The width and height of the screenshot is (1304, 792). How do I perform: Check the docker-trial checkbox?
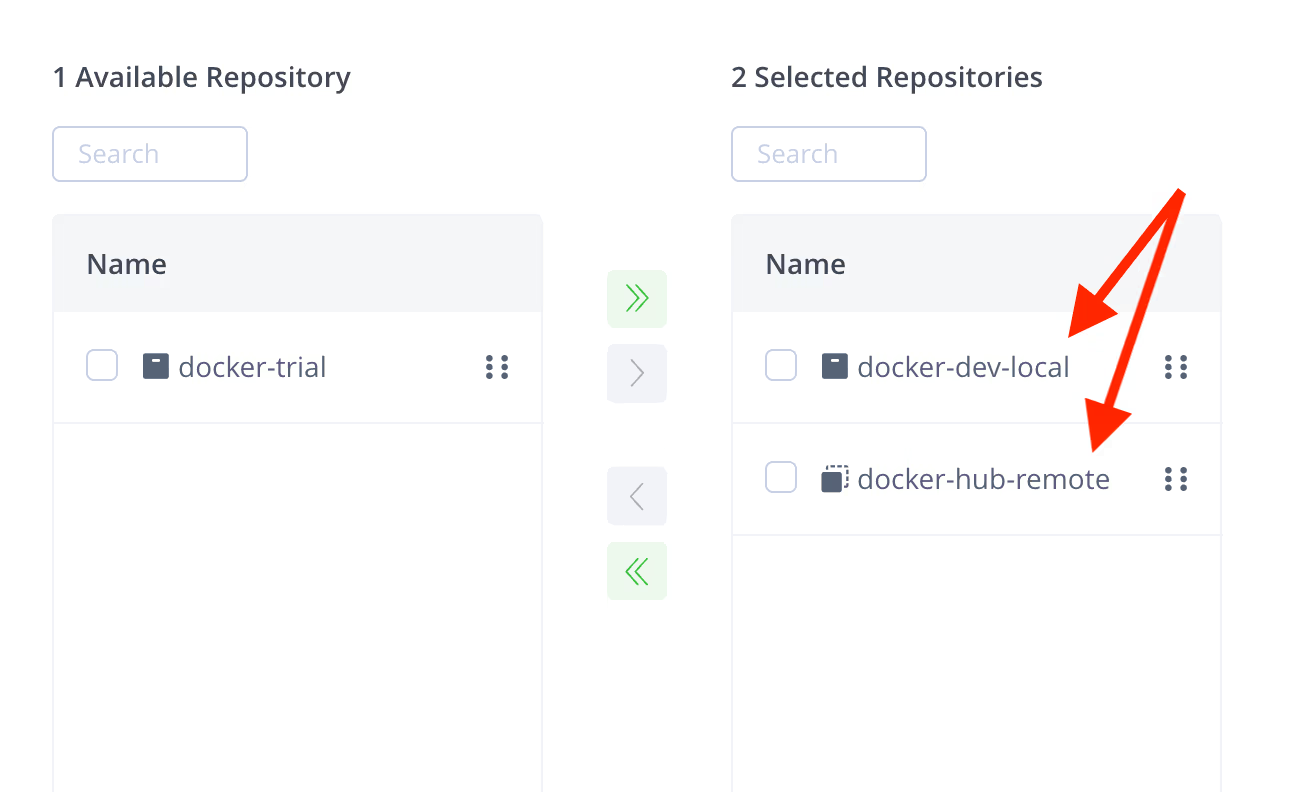coord(102,366)
